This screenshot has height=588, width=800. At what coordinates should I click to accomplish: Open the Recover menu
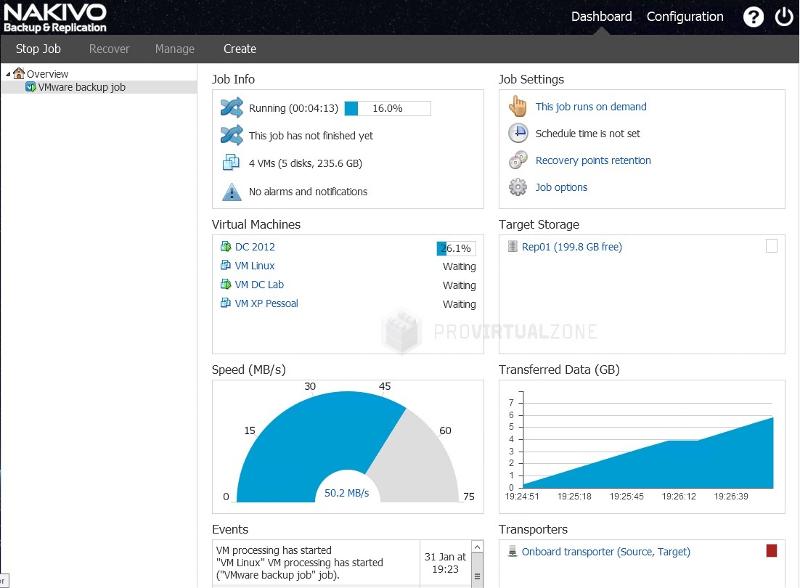coord(109,48)
